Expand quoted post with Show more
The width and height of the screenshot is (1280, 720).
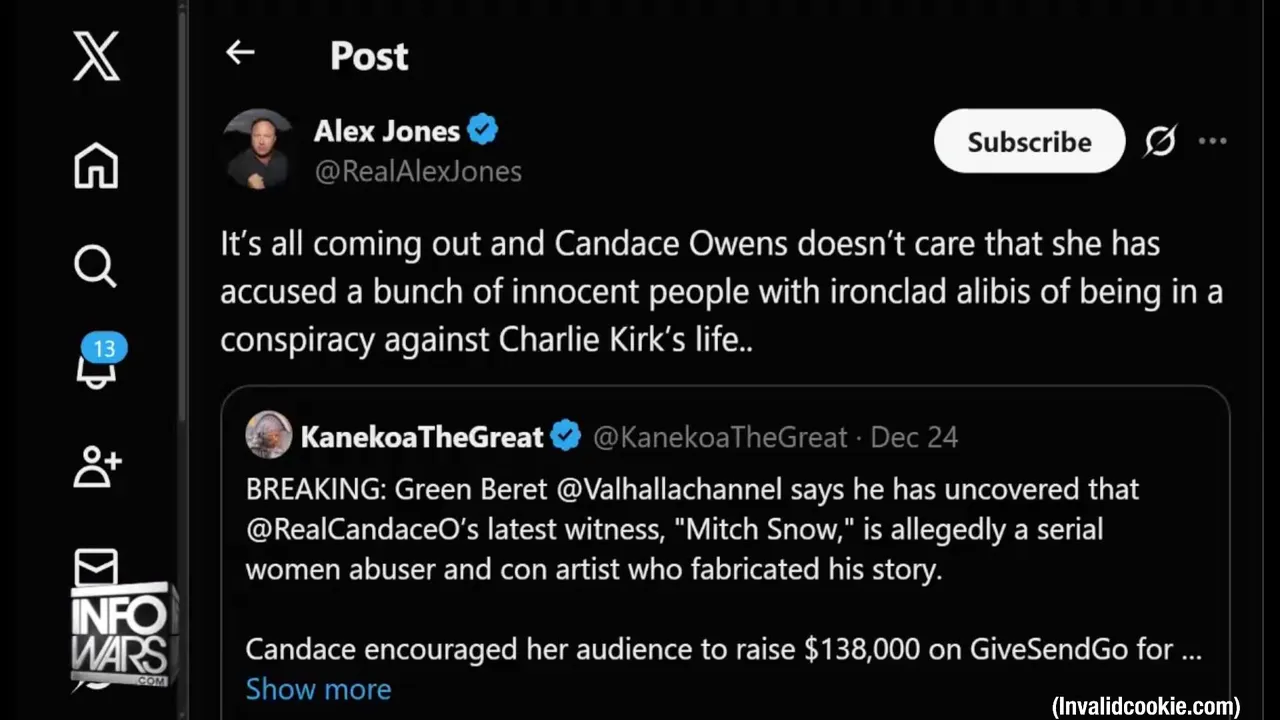coord(318,689)
